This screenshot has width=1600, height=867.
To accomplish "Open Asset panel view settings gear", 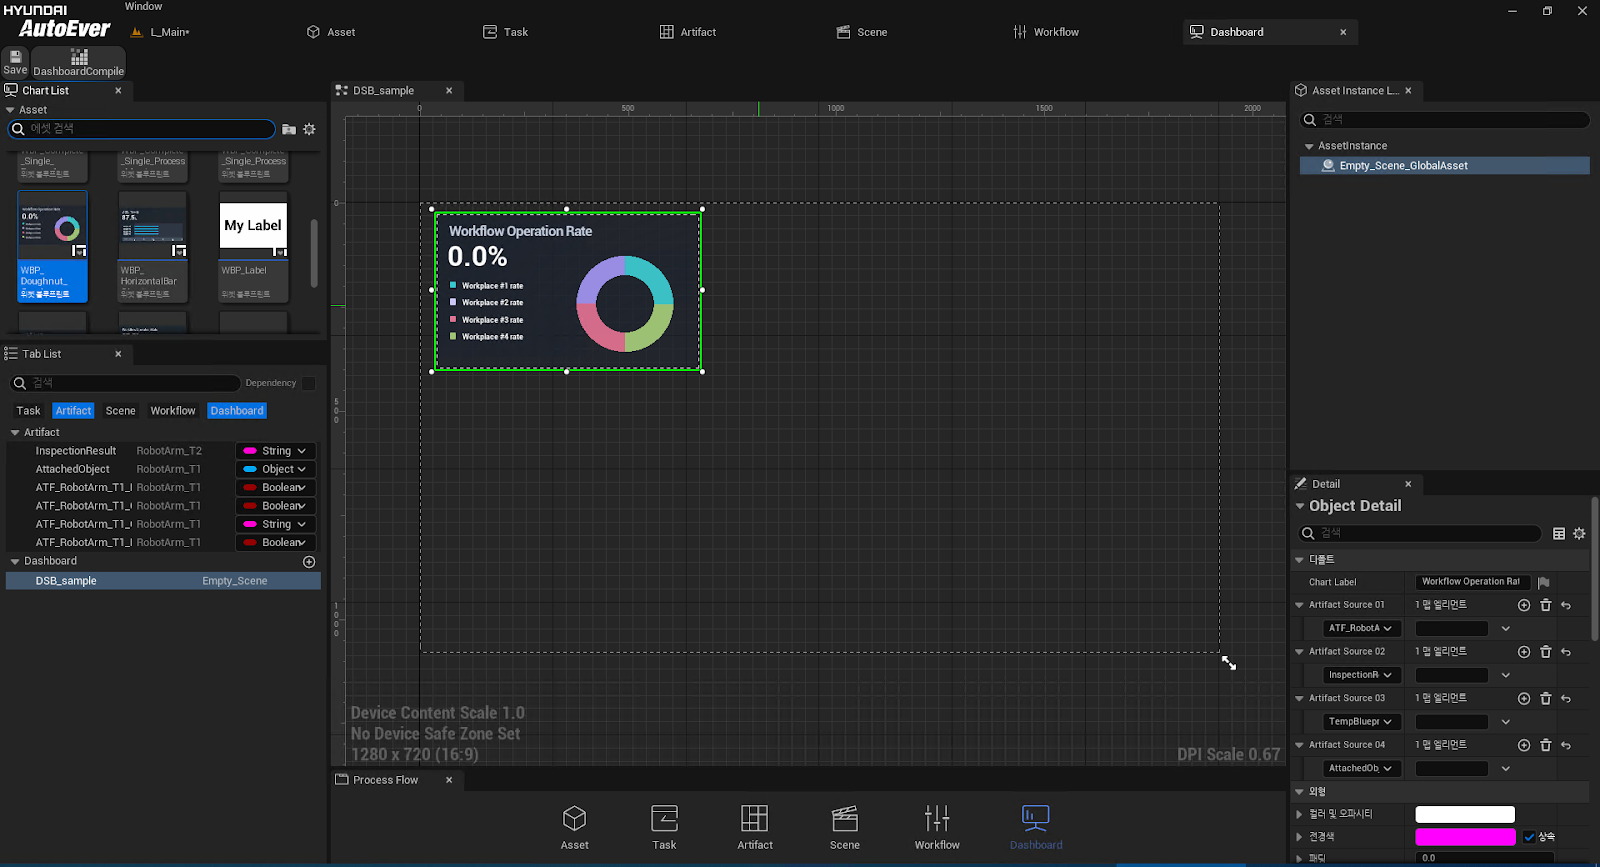I will coord(310,129).
